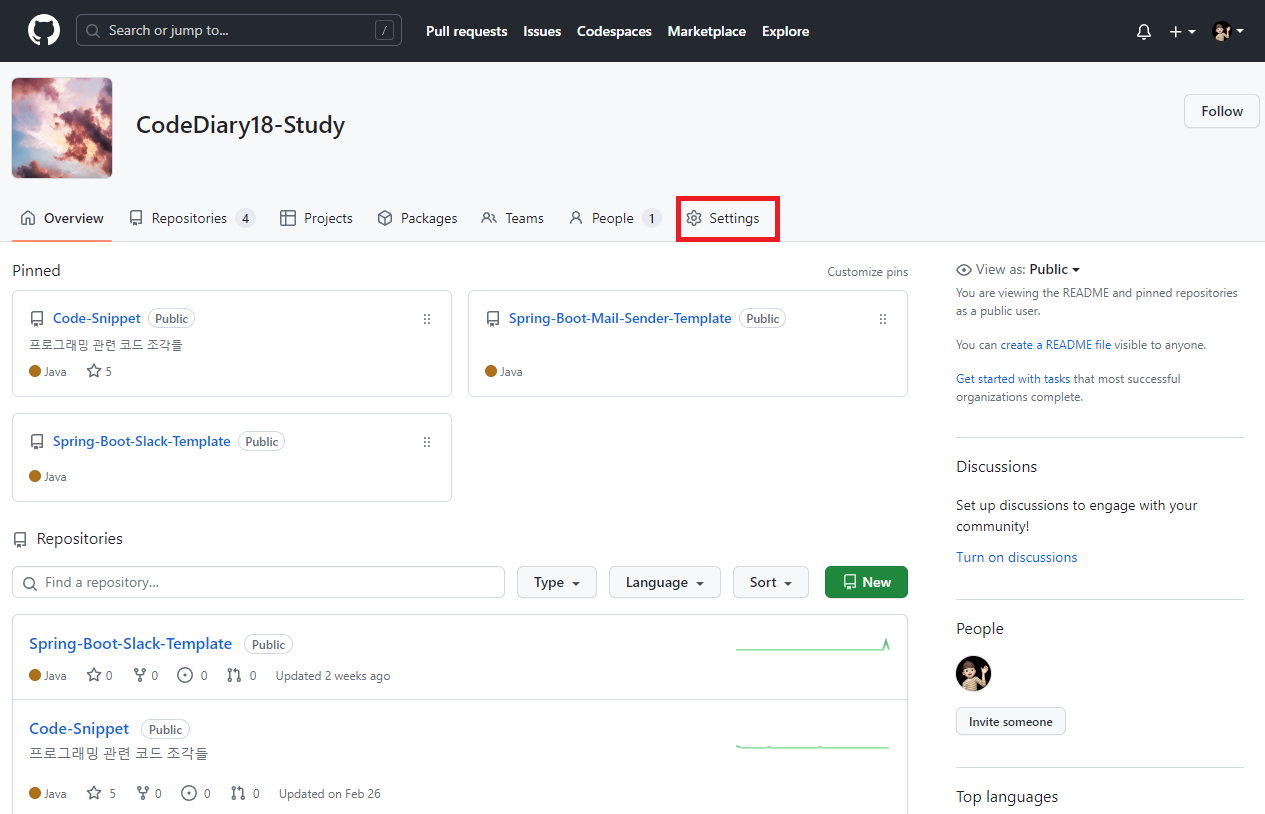Click the drag handle on Code-Snippet pin
The width and height of the screenshot is (1265, 814).
(427, 319)
